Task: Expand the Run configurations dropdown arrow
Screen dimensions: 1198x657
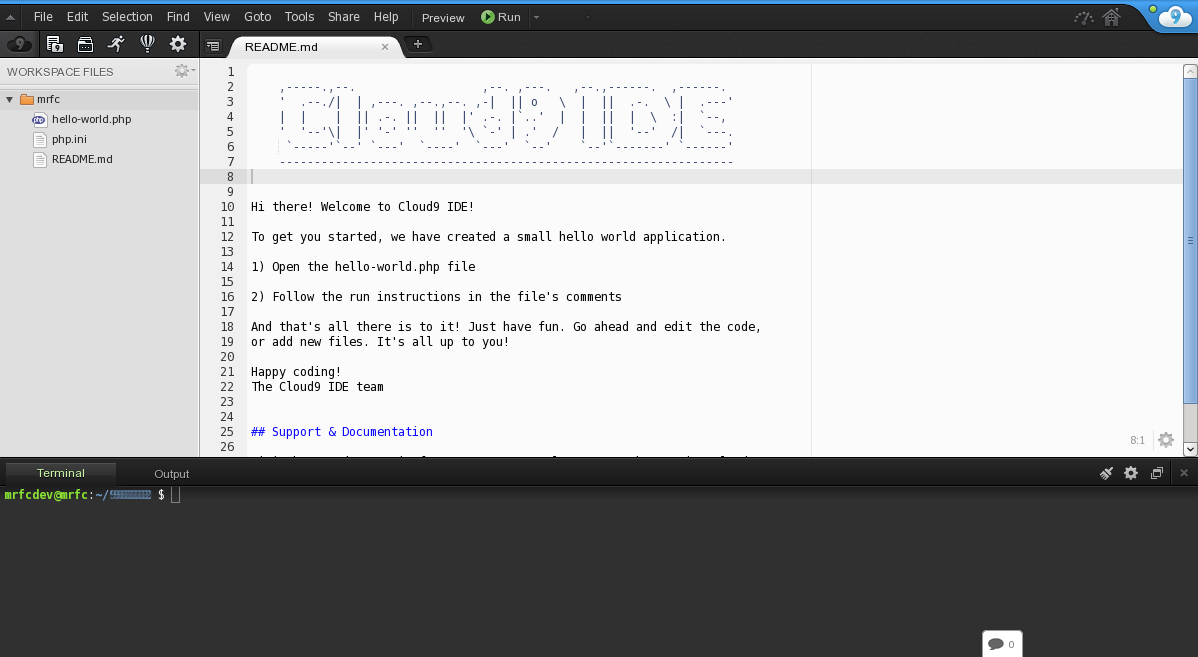Action: 536,17
